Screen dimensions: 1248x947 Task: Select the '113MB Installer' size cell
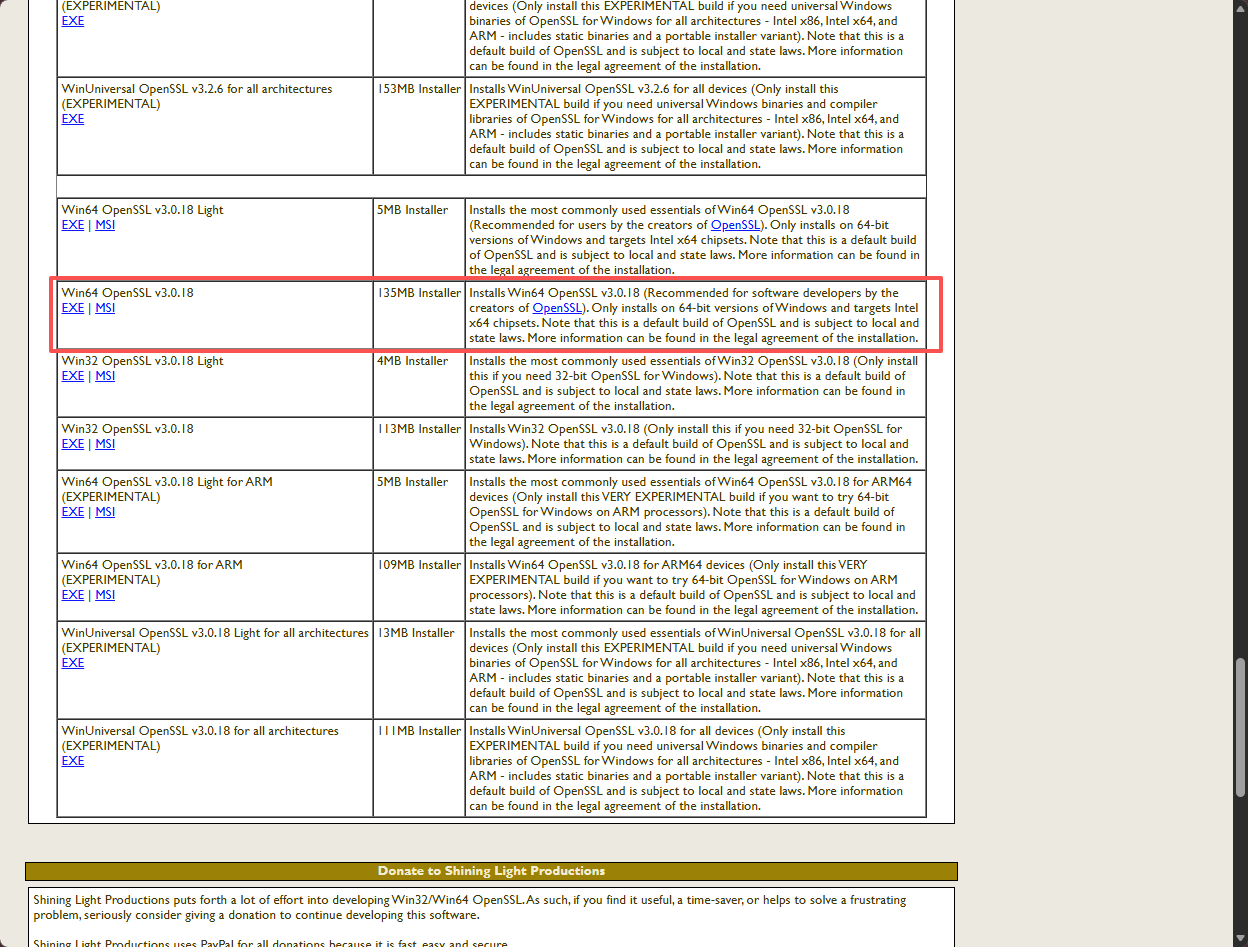[x=419, y=444]
